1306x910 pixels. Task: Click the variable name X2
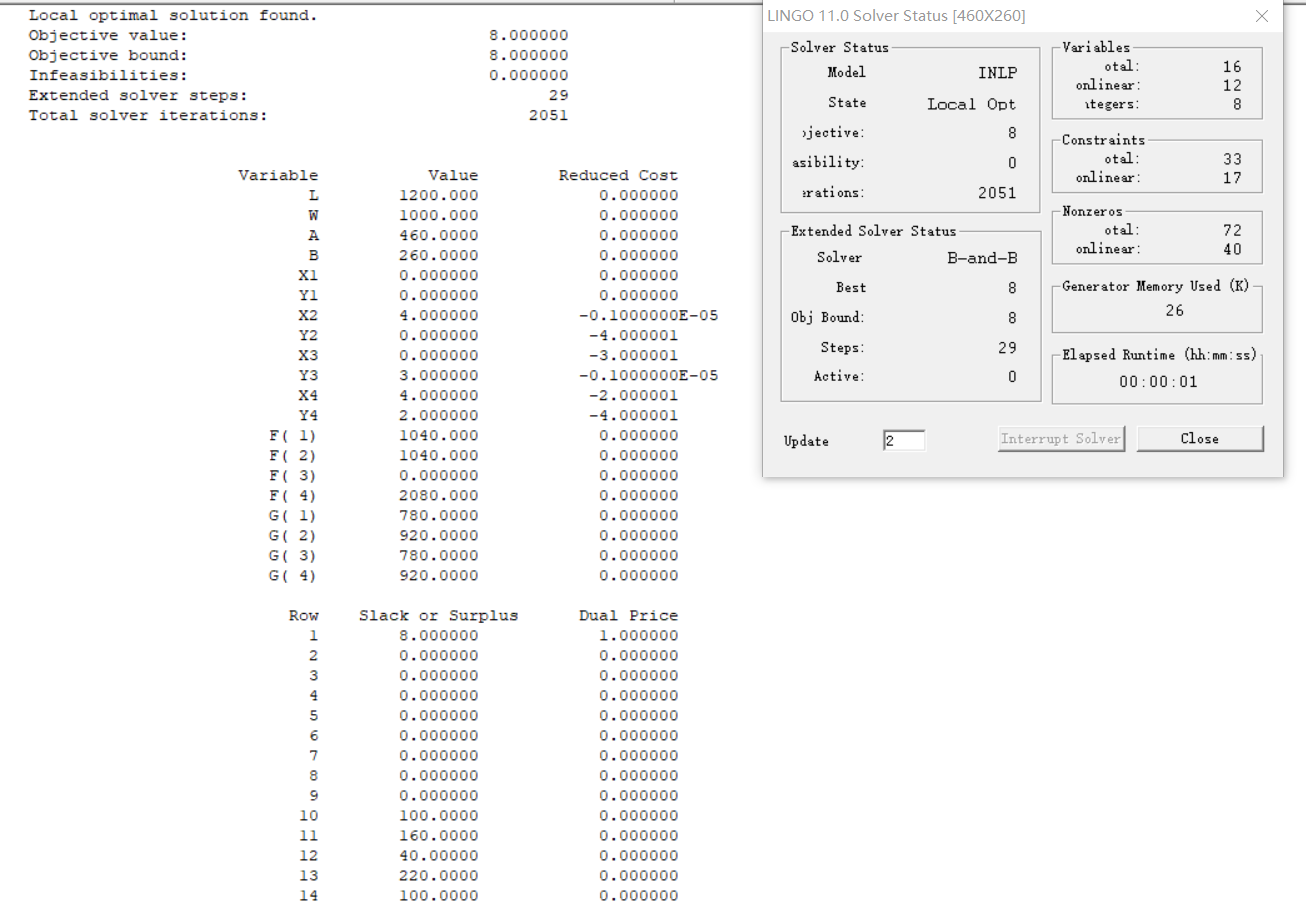point(308,316)
